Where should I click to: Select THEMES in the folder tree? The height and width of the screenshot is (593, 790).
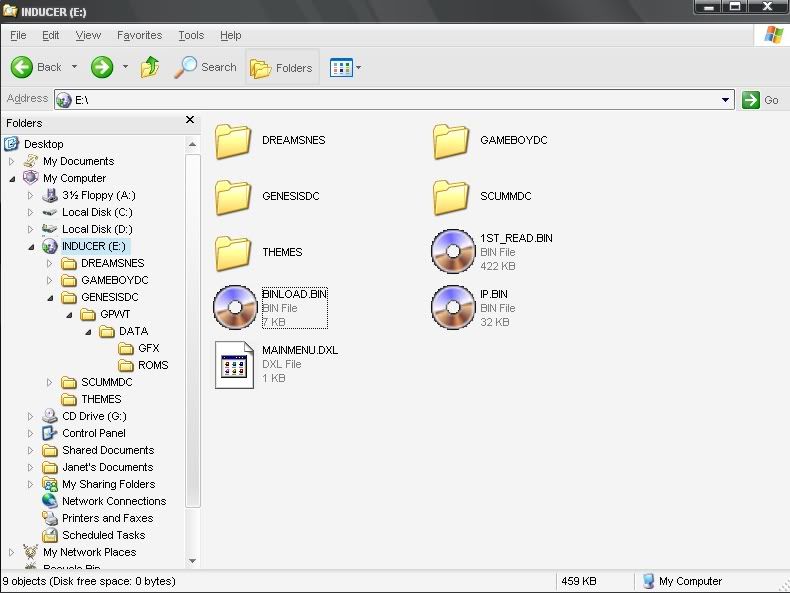point(101,399)
